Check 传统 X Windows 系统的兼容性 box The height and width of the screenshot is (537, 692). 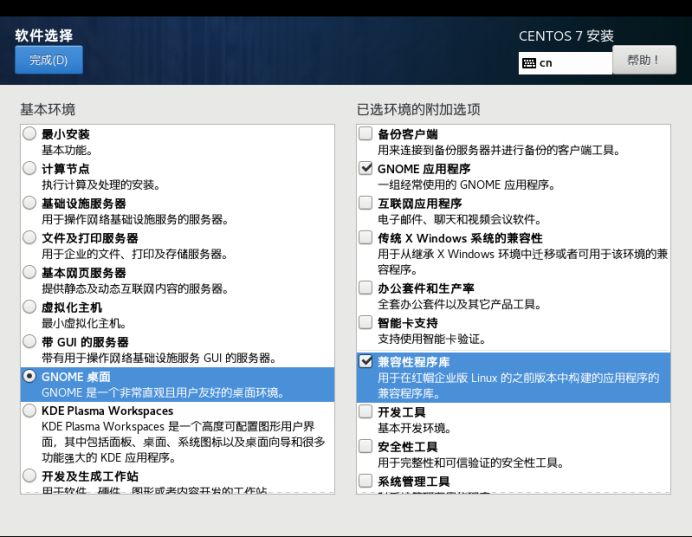pos(366,238)
